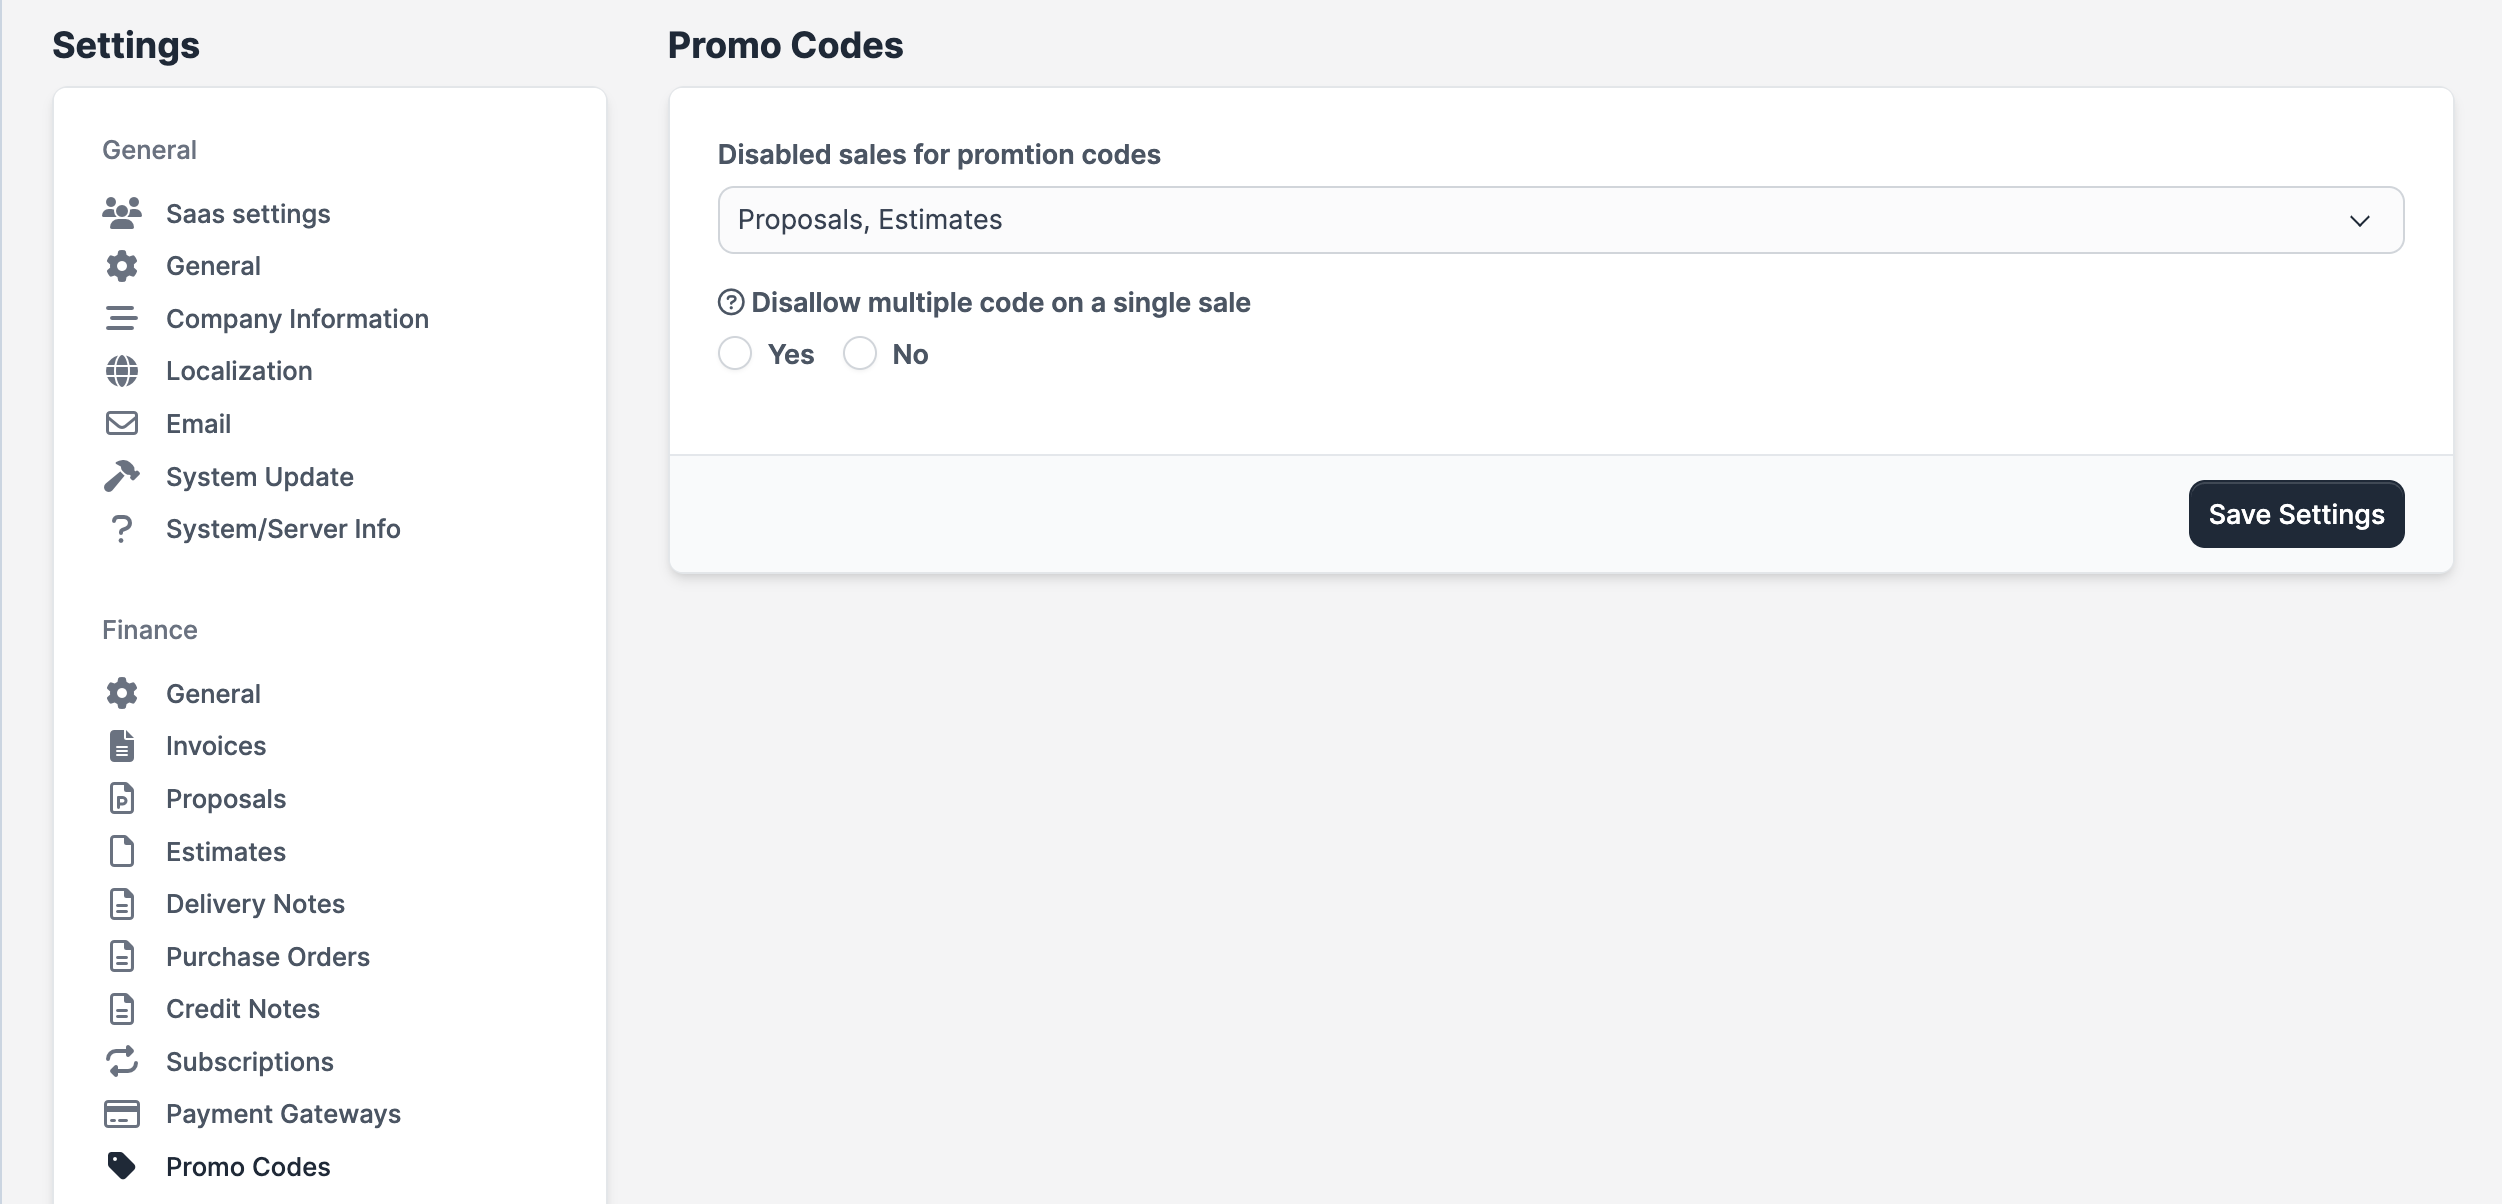Screen dimensions: 2502x1204
Task: Navigate to Proposals settings
Action: click(224, 798)
